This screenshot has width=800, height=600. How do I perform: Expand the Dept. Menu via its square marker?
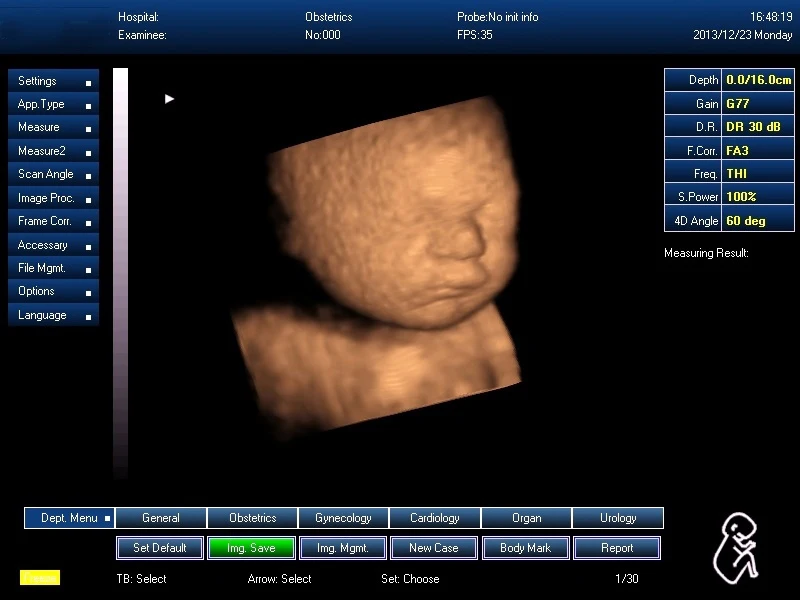pyautogui.click(x=106, y=518)
